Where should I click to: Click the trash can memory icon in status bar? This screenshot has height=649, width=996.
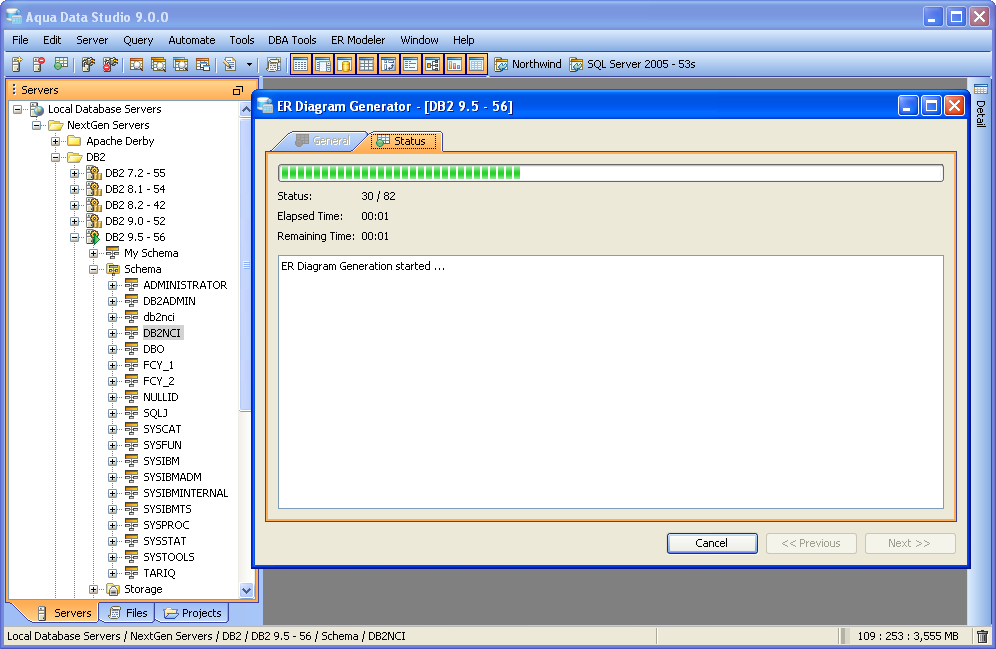(x=982, y=636)
